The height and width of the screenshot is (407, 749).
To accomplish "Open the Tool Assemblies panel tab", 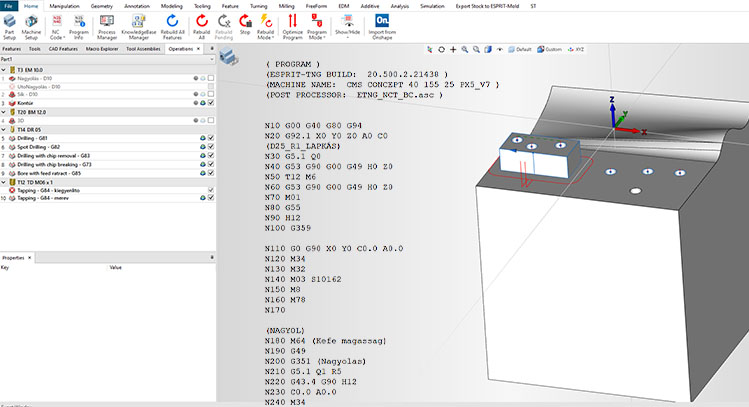I will point(143,49).
